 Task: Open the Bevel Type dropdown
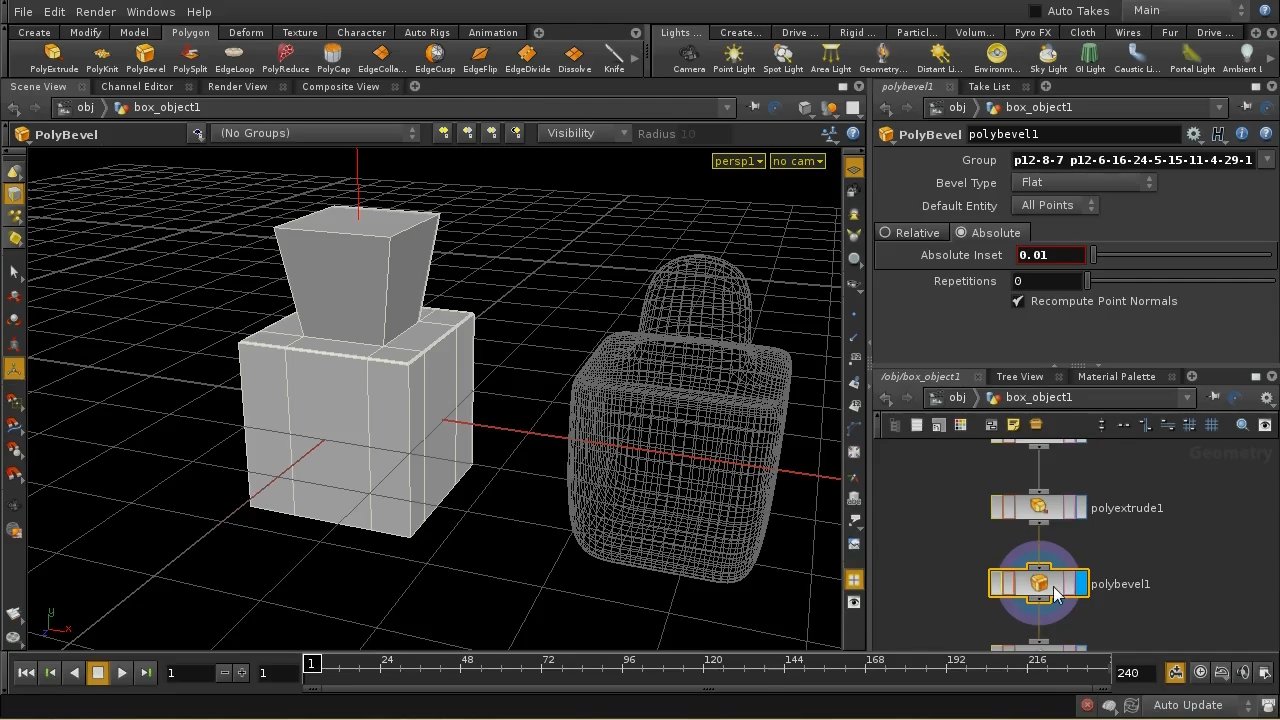pyautogui.click(x=1086, y=183)
